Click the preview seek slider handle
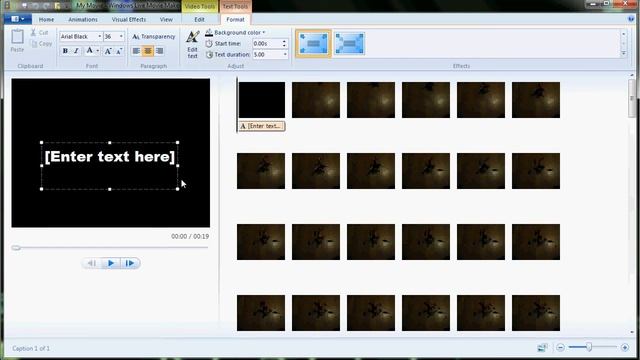Viewport: 640px width, 360px height. [16, 248]
